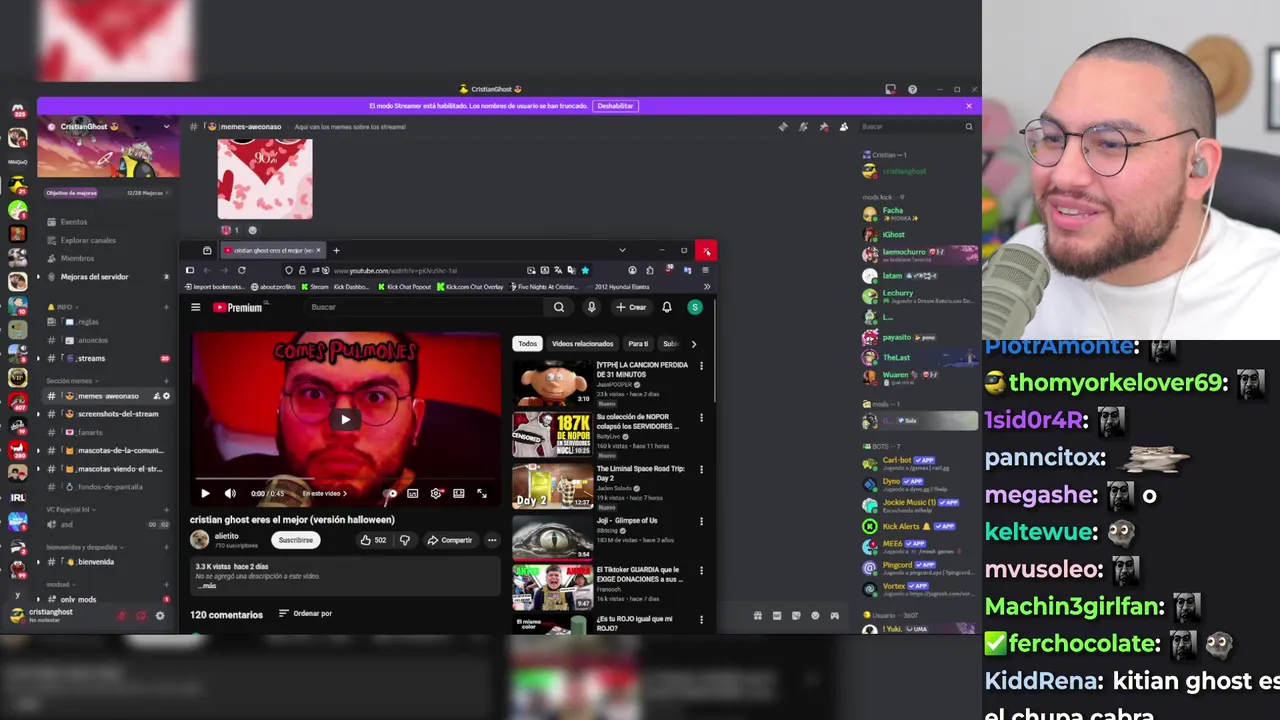Viewport: 1280px width, 720px height.
Task: Play the video with the center play button
Action: [x=345, y=419]
